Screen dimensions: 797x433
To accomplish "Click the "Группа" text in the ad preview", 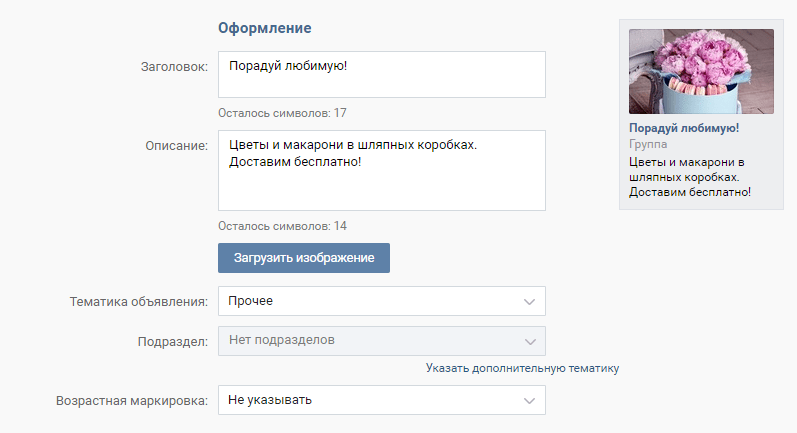I will coord(648,144).
